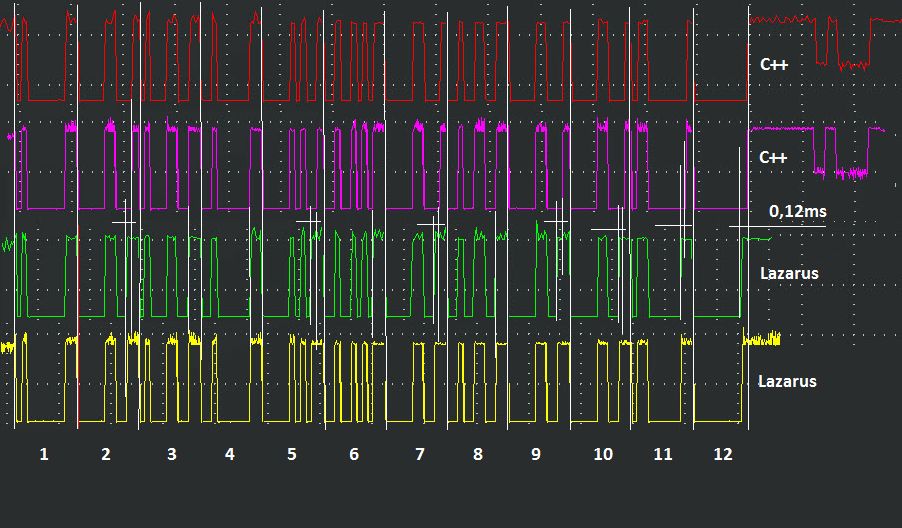This screenshot has height=528, width=902.
Task: Click segment number 11 label
Action: coord(663,454)
